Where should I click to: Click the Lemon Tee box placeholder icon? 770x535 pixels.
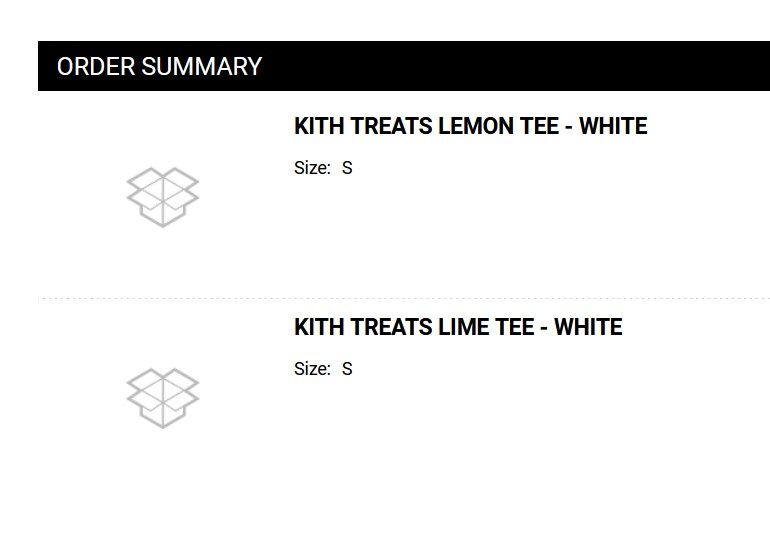[x=162, y=197]
